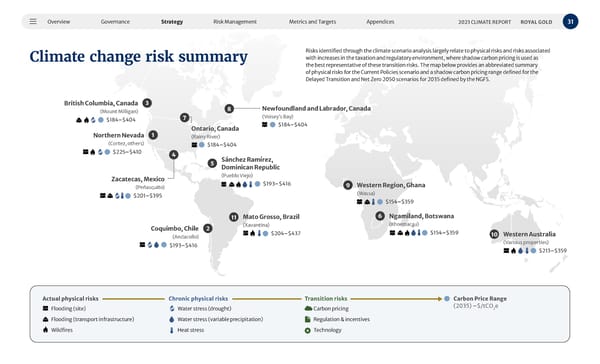Open the Metrics and Targets tab
This screenshot has height=364, width=600.
click(x=312, y=22)
